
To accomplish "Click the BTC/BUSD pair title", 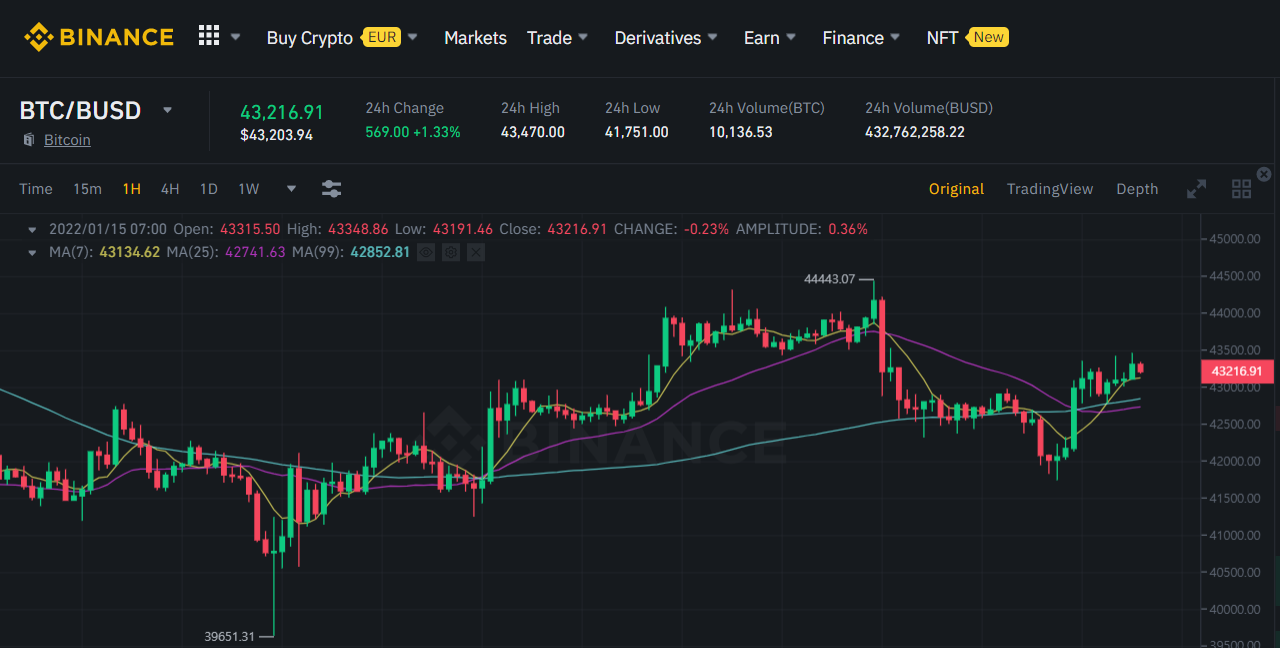I will click(x=80, y=110).
